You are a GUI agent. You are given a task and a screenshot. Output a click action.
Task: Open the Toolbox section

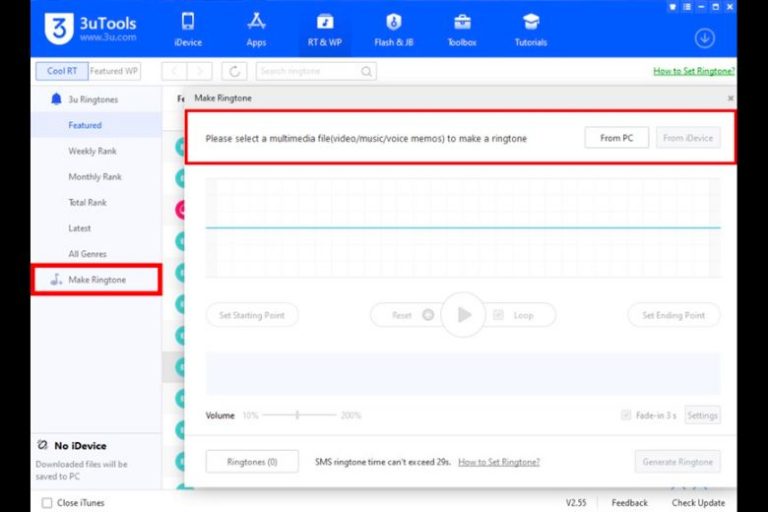tap(462, 30)
